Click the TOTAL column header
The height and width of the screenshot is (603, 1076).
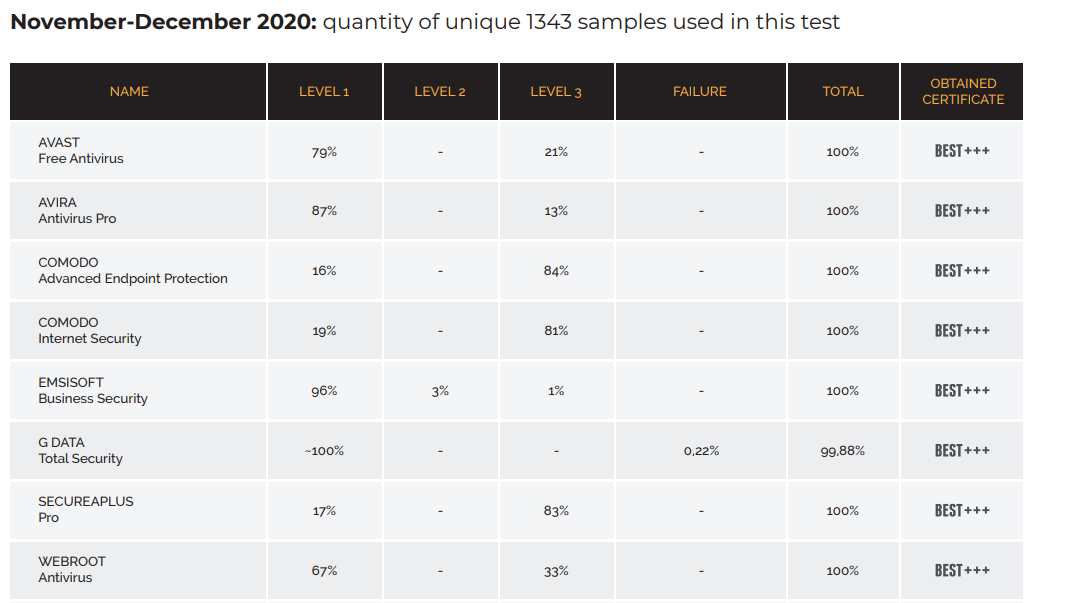(843, 91)
